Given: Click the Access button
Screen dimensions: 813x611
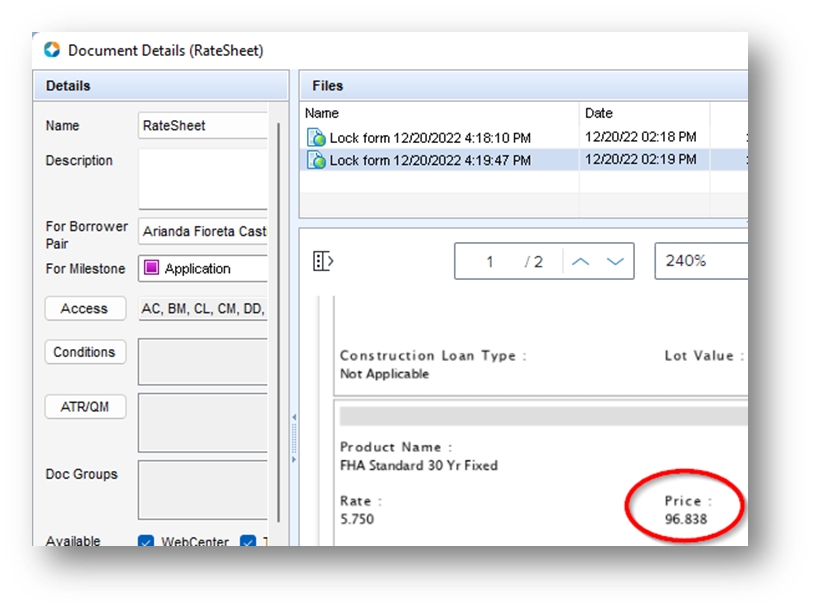Looking at the screenshot, I should coord(85,309).
